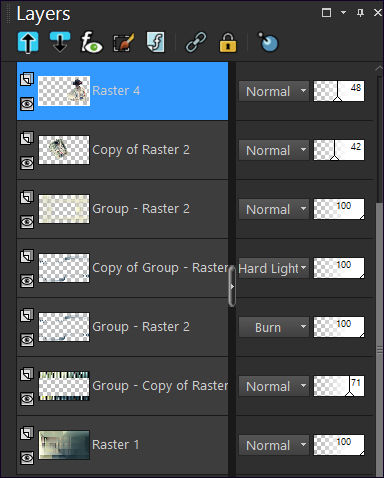Click the chain link layers icon
The width and height of the screenshot is (384, 478).
click(x=196, y=42)
